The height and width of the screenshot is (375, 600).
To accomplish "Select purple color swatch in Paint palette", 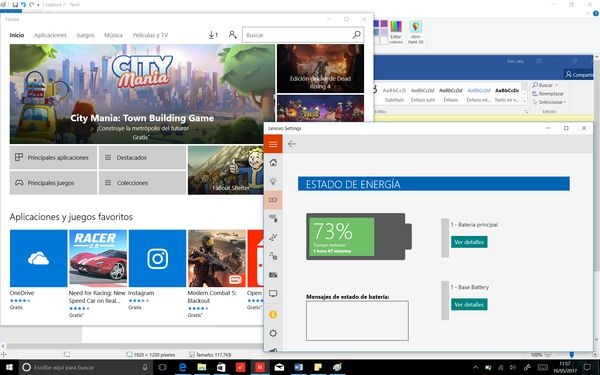I will tap(384, 24).
